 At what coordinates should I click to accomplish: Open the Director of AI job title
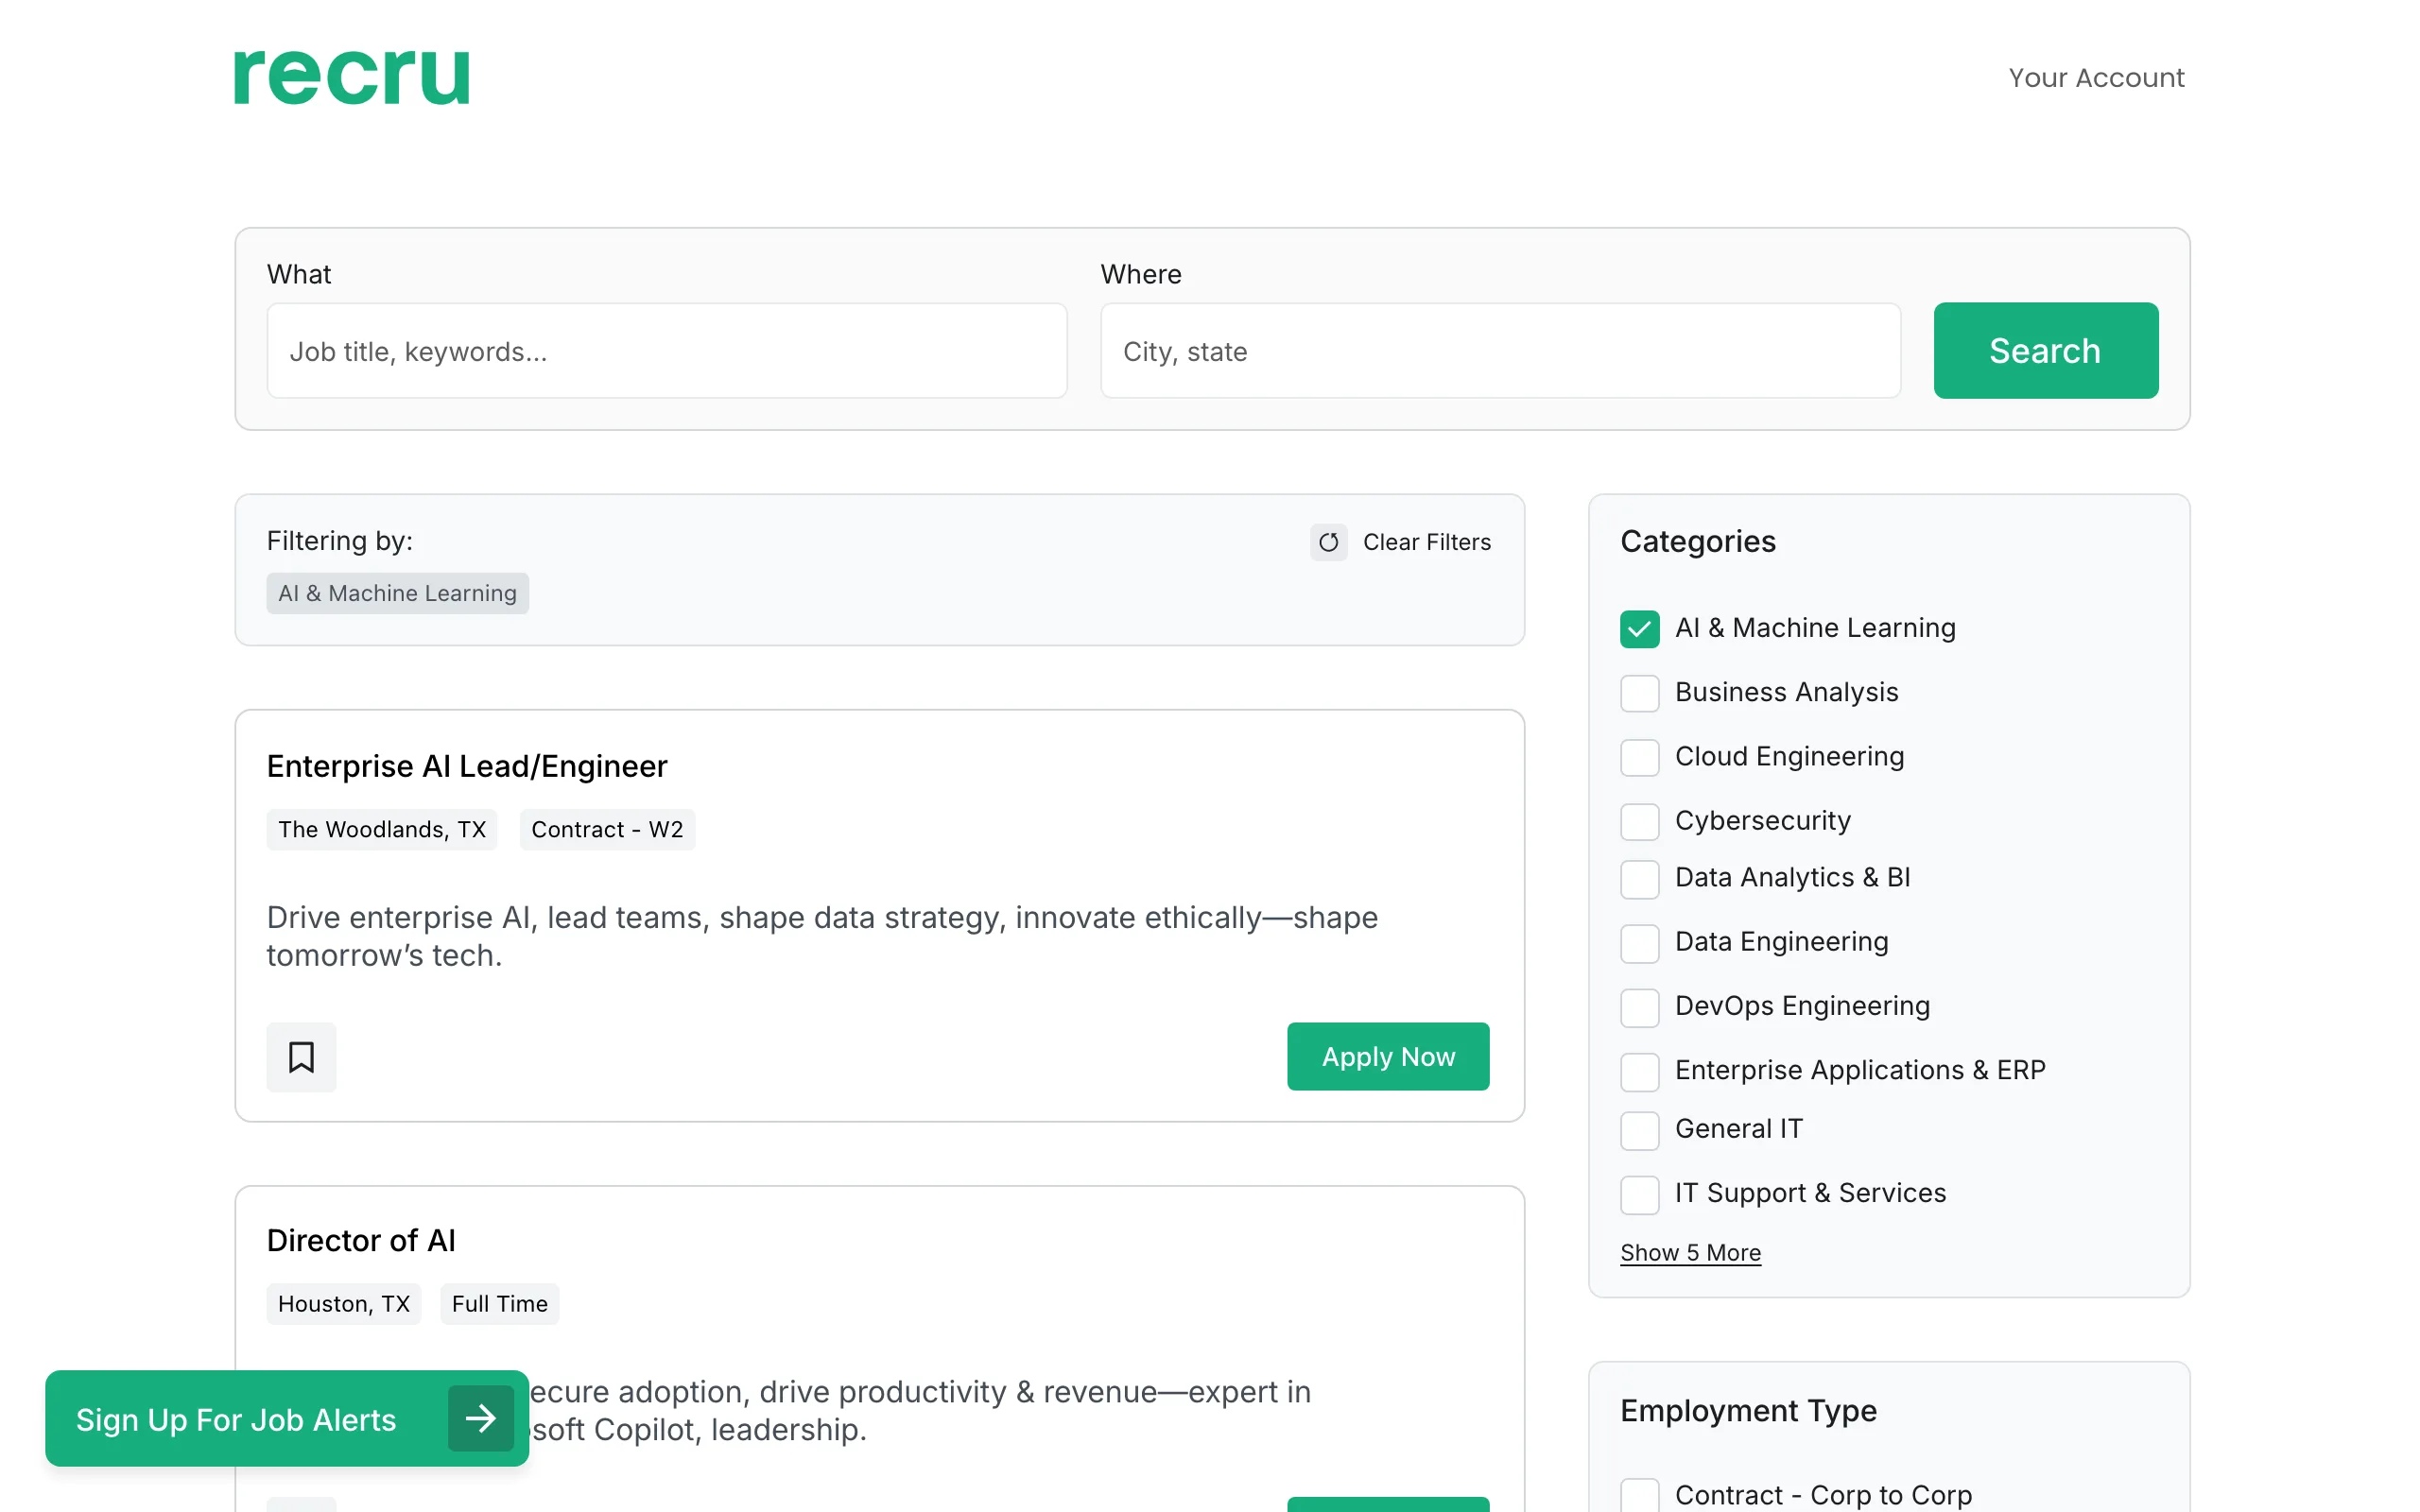point(361,1240)
